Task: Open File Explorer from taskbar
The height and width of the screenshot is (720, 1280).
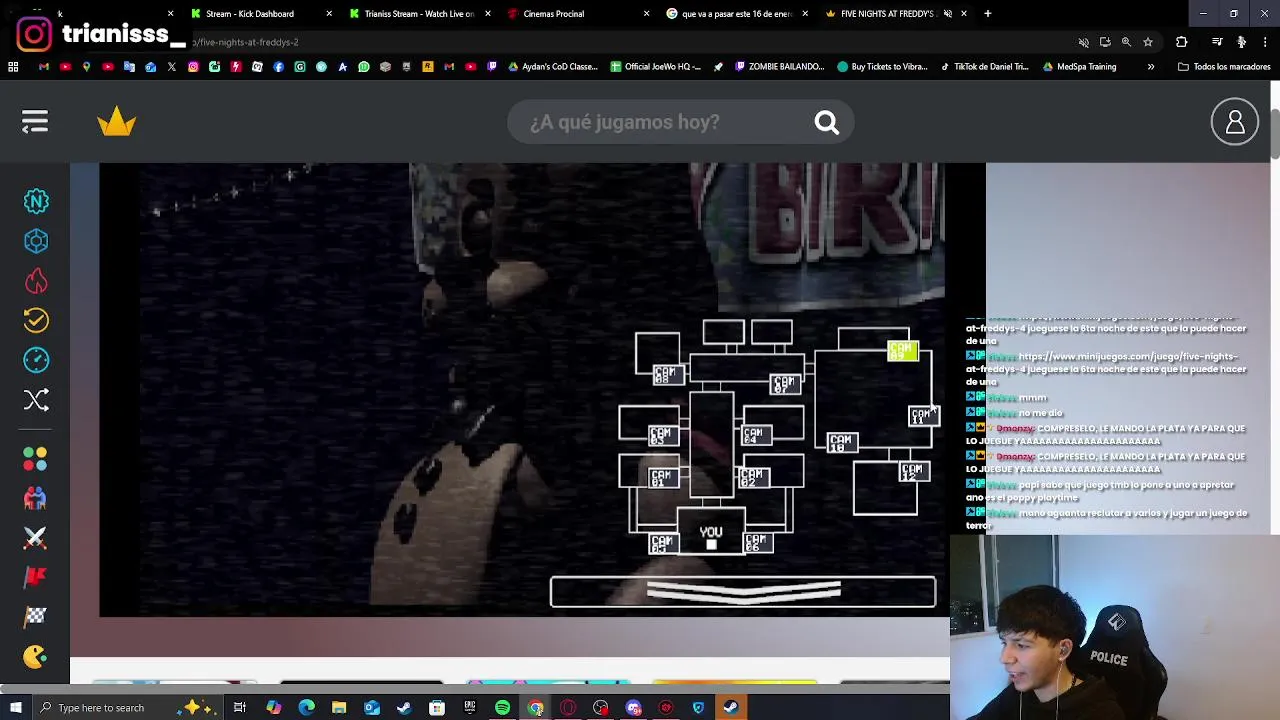Action: [x=339, y=708]
